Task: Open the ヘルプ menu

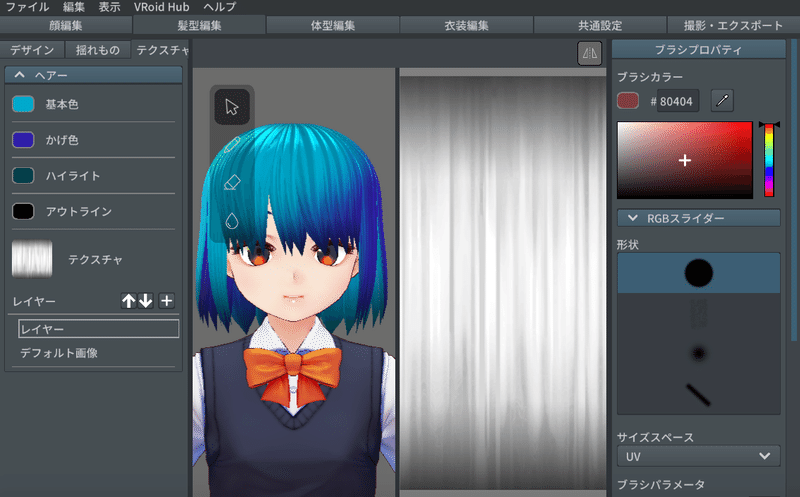Action: (219, 7)
